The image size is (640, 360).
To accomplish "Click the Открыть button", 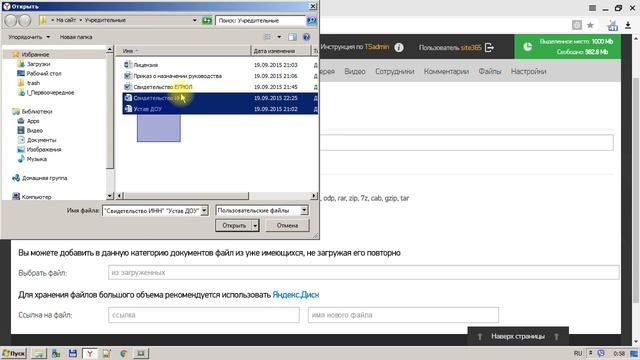I will [x=234, y=225].
